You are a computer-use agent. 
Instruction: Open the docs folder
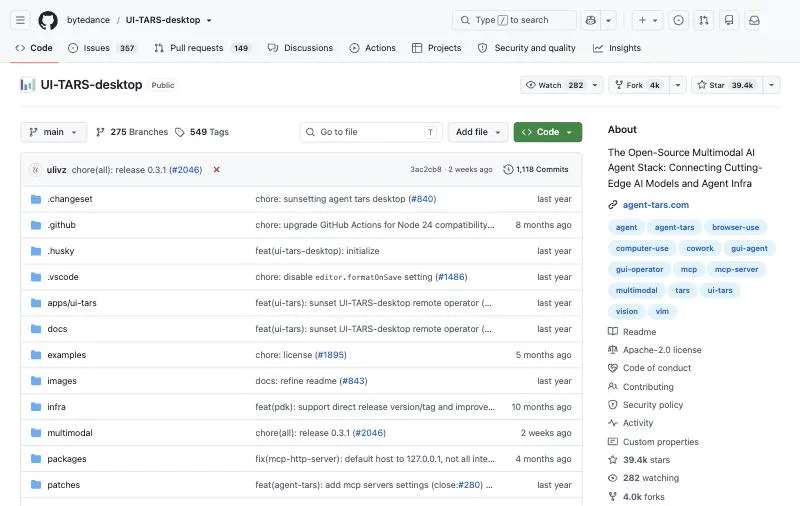[57, 329]
